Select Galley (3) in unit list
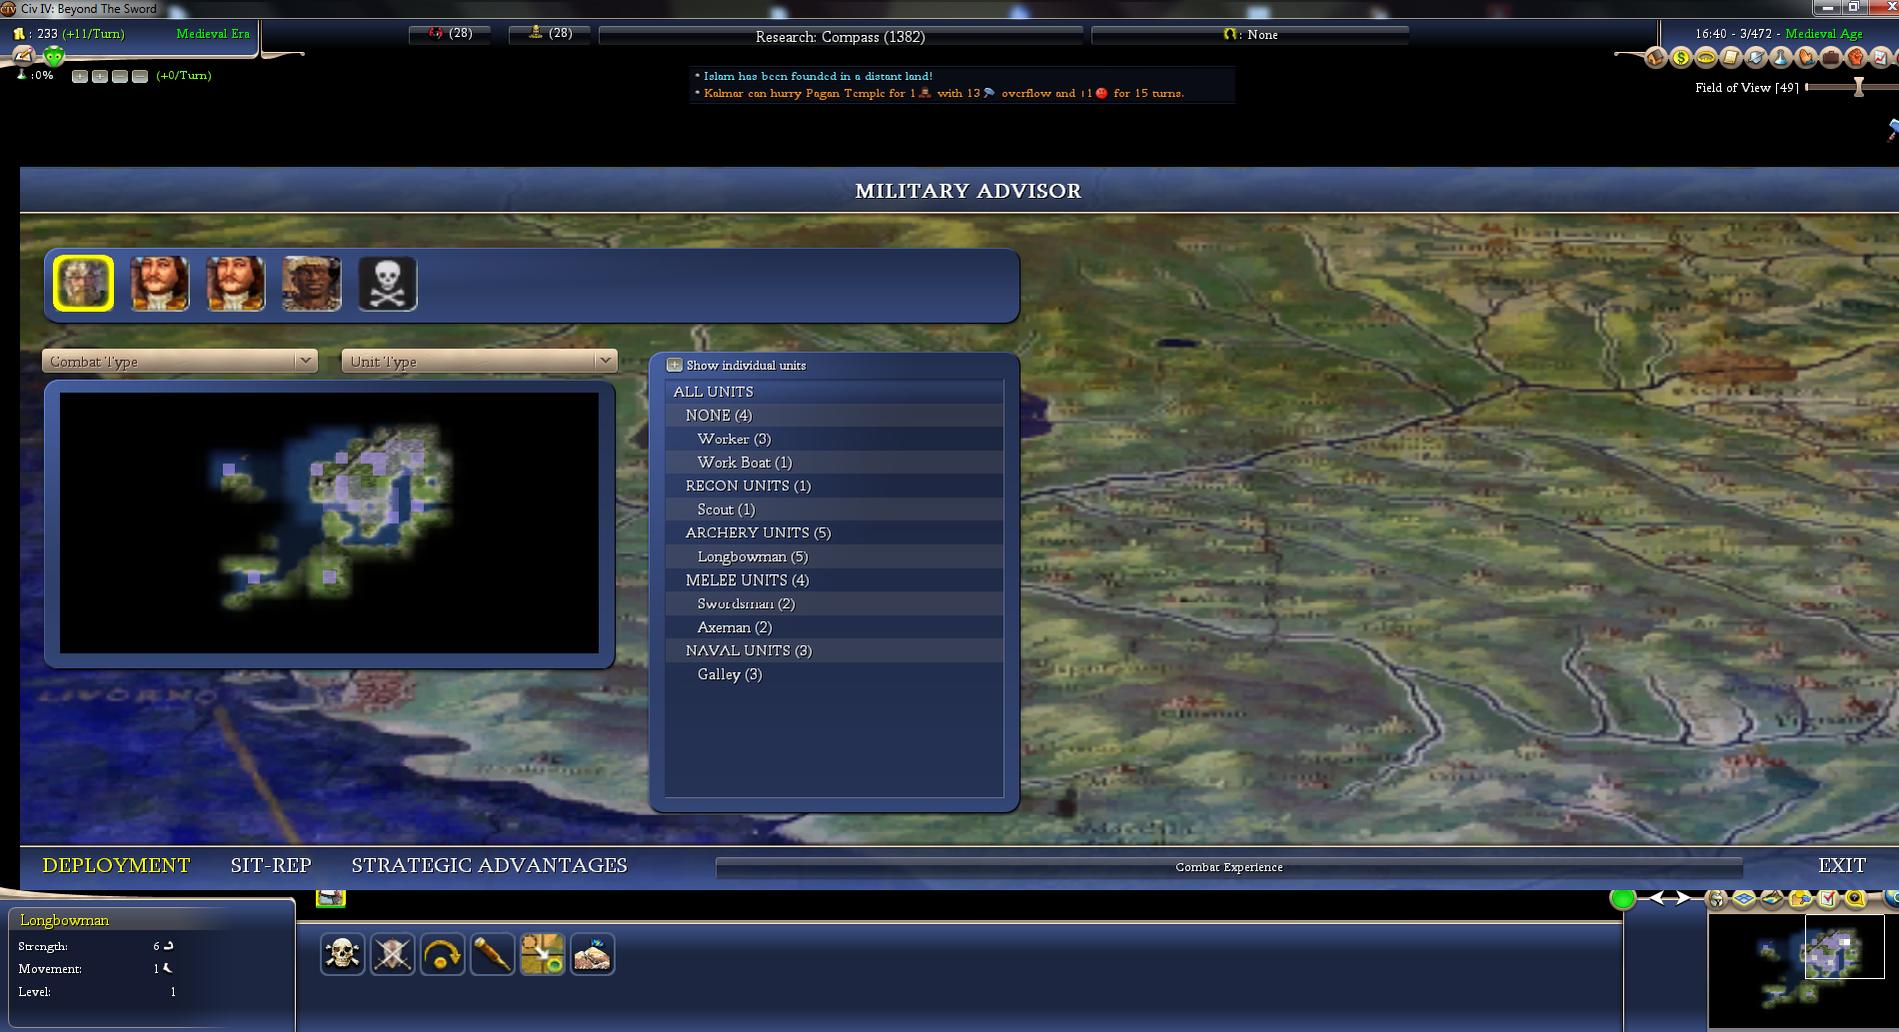The image size is (1899, 1032). click(834, 674)
